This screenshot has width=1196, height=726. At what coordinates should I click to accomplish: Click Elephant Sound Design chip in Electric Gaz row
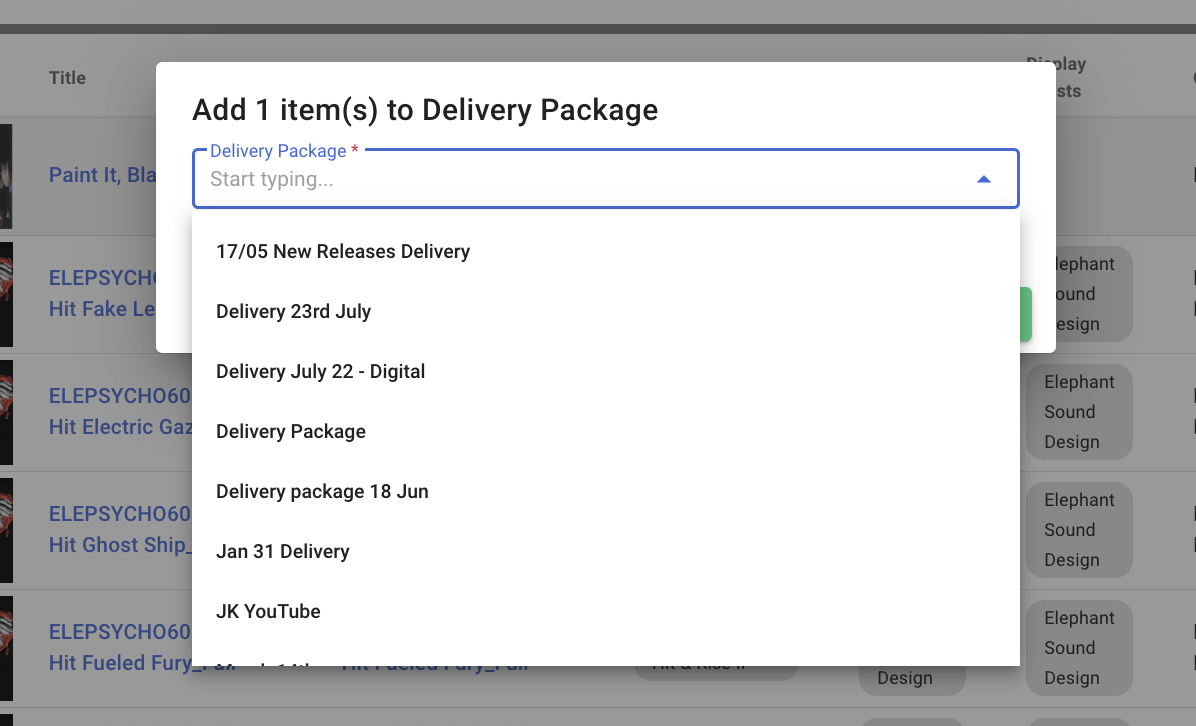pyautogui.click(x=1078, y=412)
